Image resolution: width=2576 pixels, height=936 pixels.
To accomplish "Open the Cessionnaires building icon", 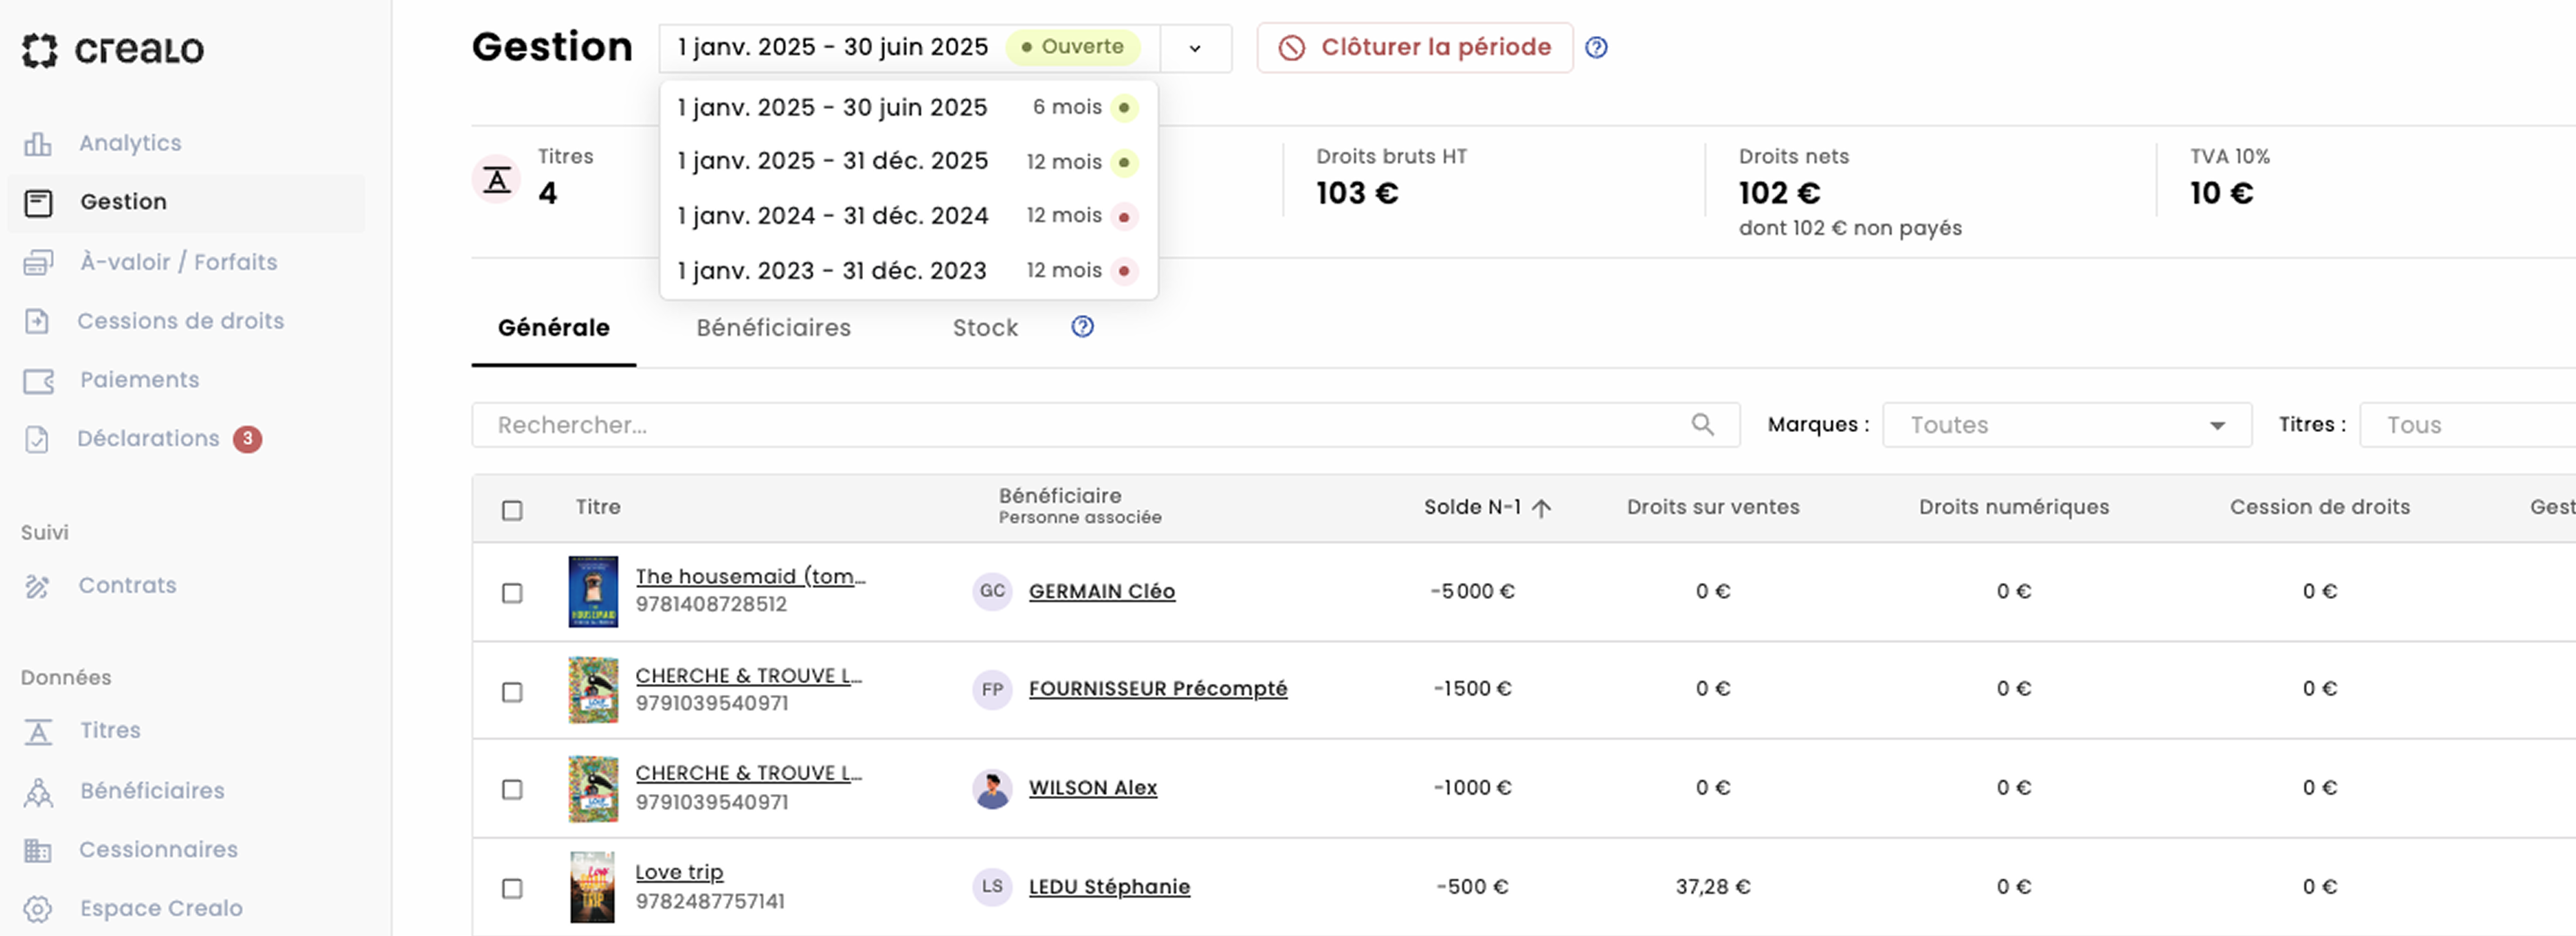I will [37, 850].
